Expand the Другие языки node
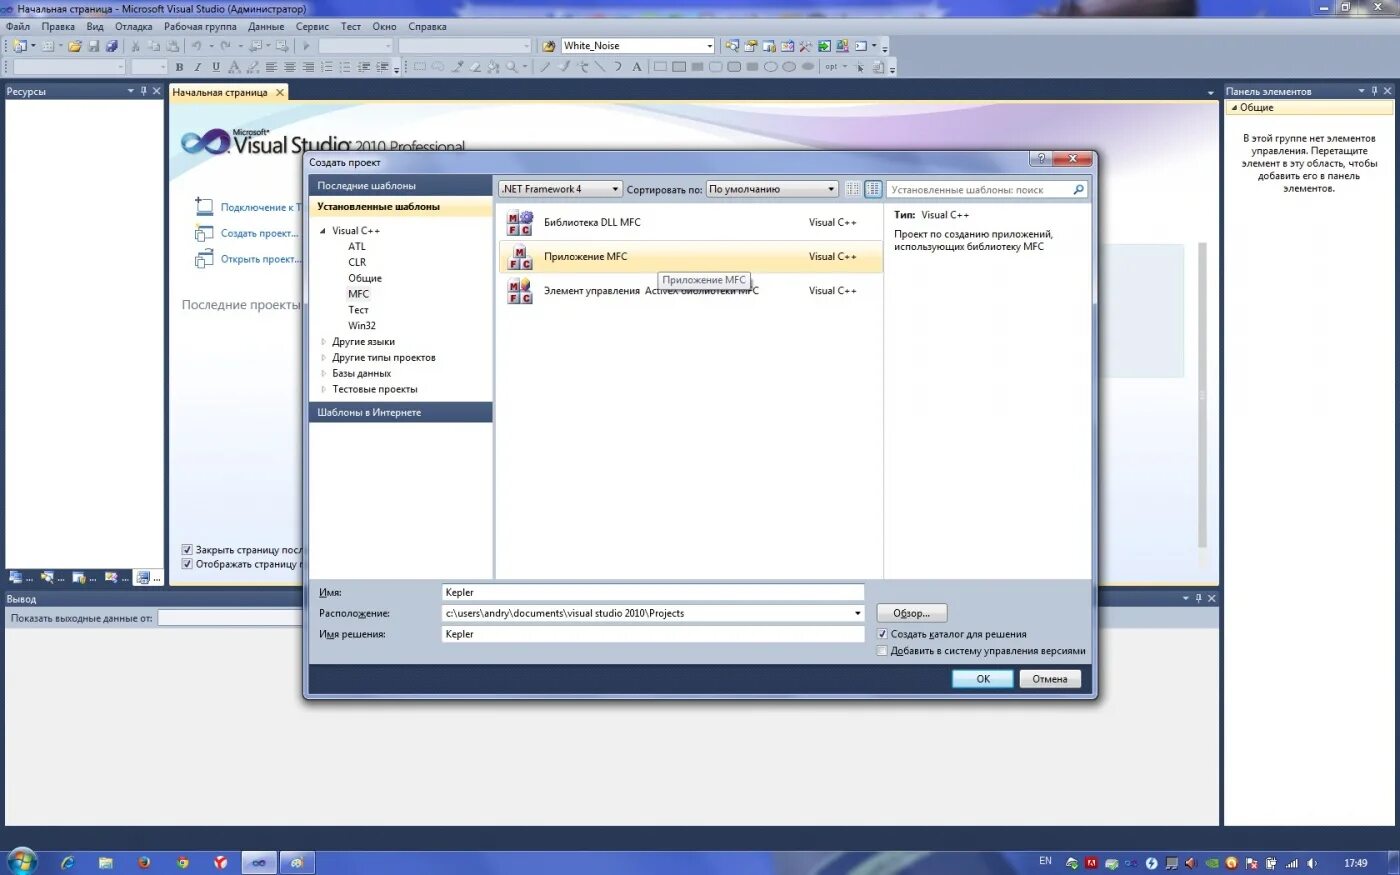This screenshot has width=1400, height=875. click(x=323, y=342)
